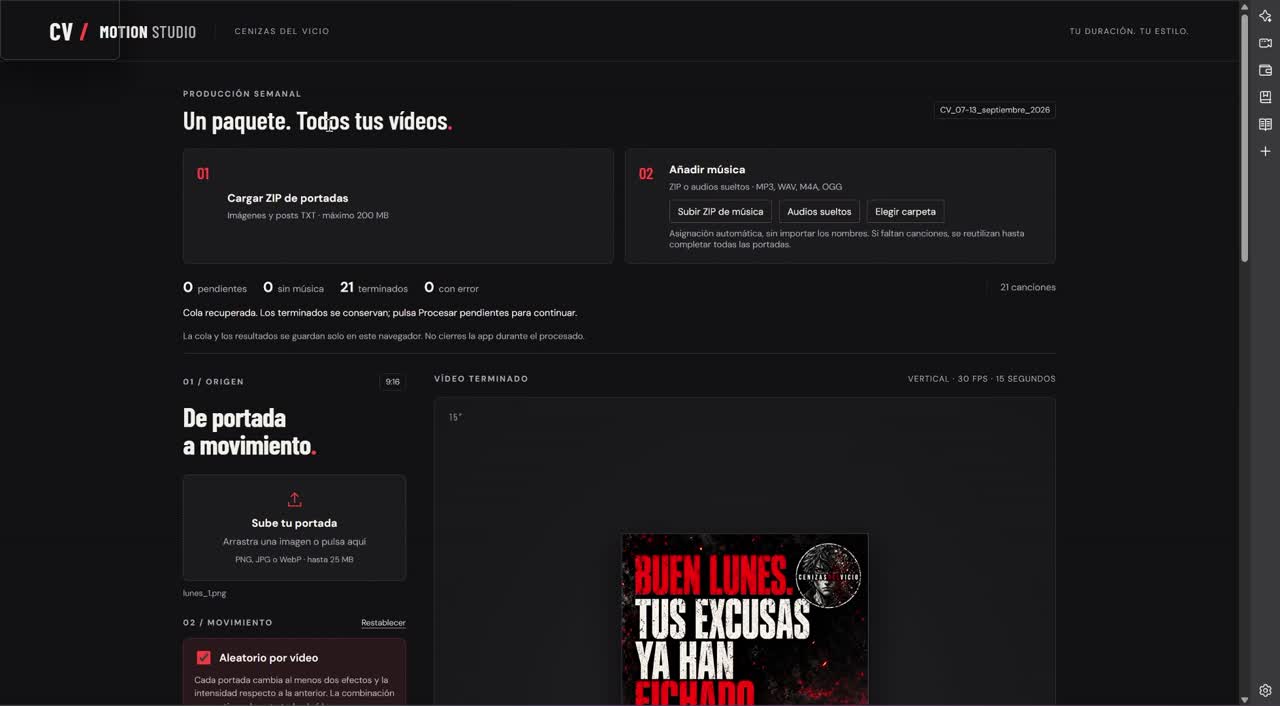Click the 01 / ORIGEN section label

tap(213, 382)
